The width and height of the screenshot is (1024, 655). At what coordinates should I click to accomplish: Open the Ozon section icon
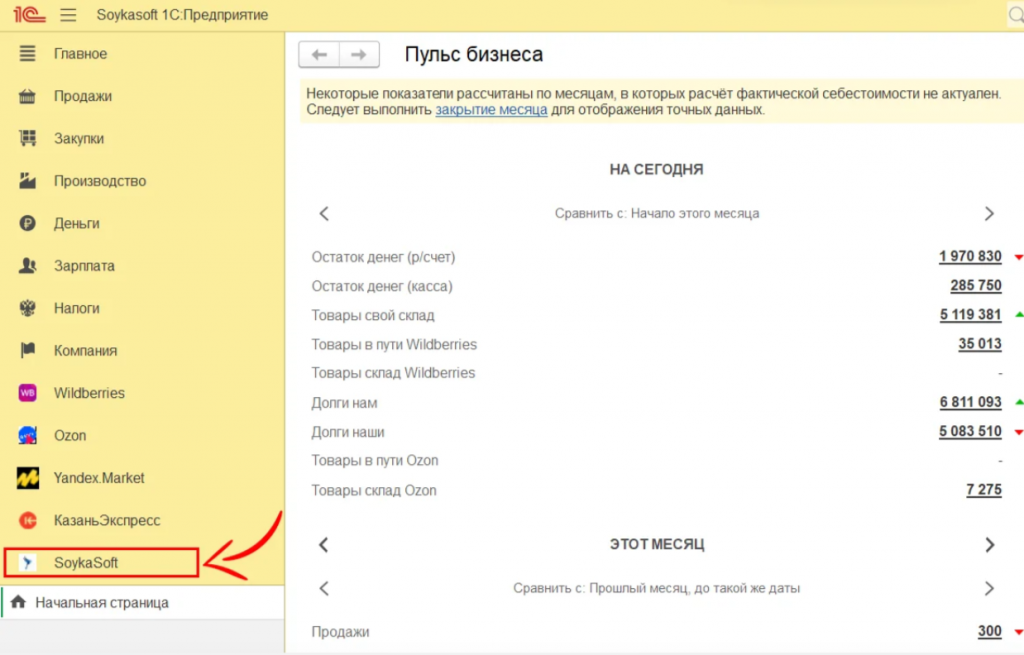28,436
